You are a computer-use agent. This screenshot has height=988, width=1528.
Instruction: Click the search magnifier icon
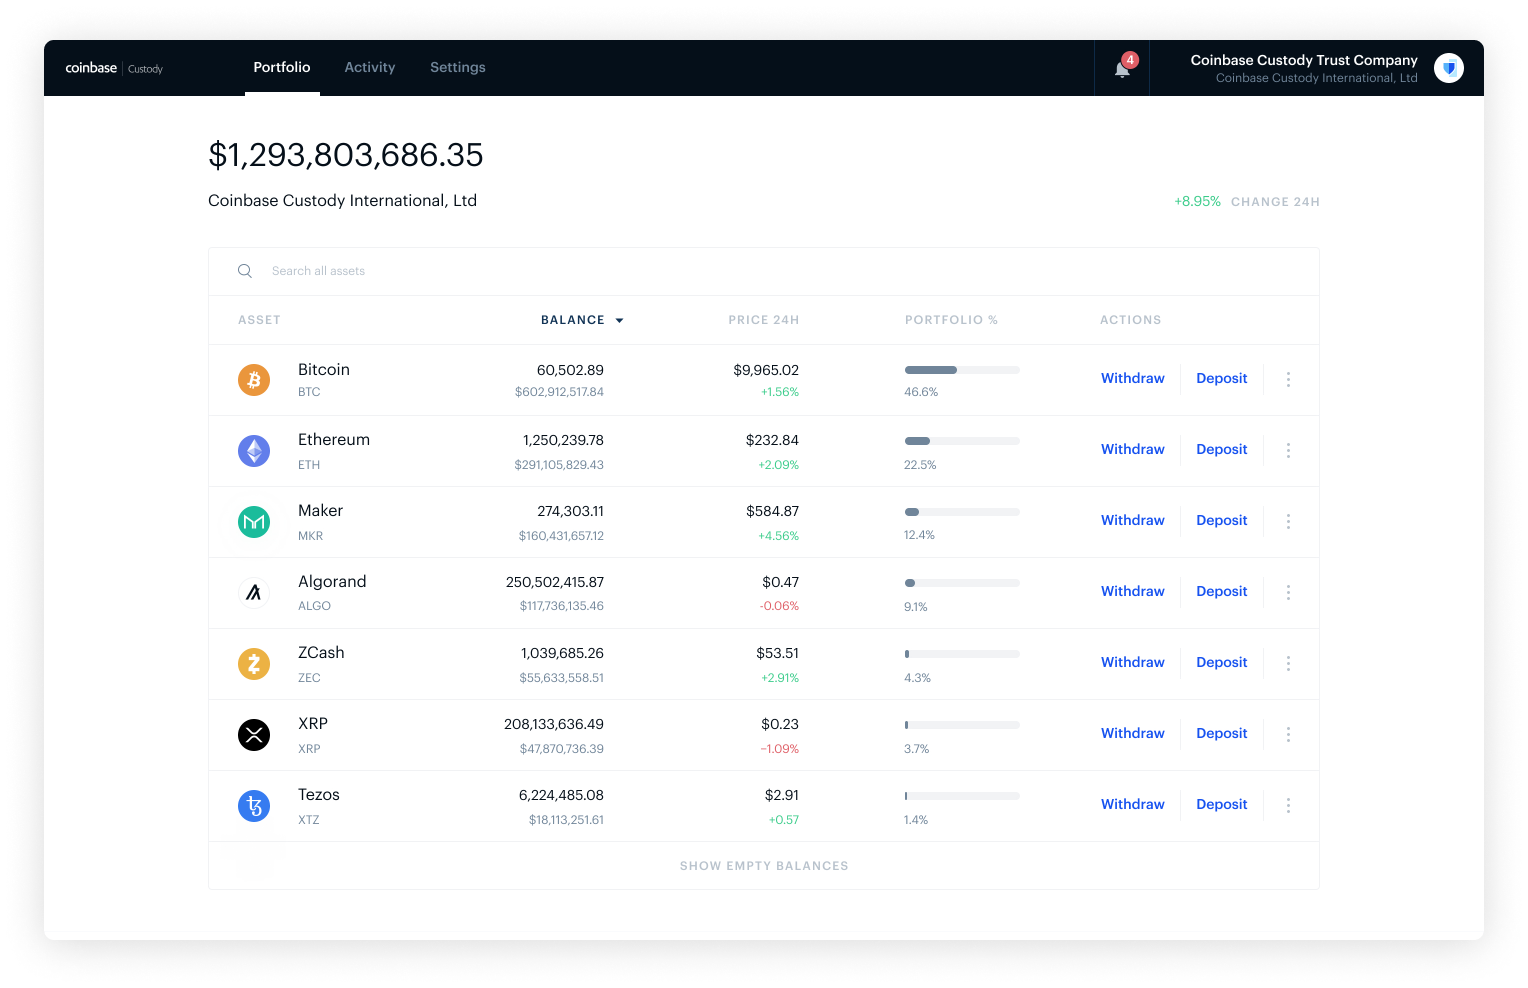click(245, 271)
